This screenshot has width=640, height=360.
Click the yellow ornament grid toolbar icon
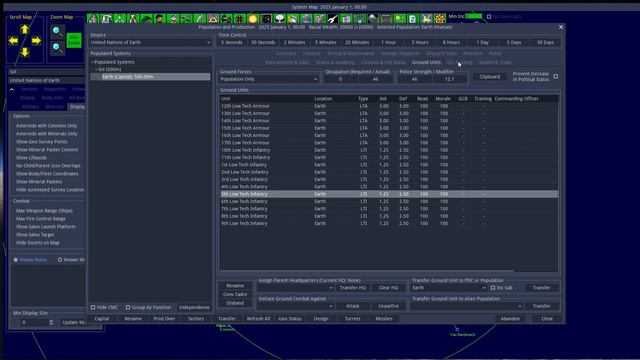tap(440, 18)
